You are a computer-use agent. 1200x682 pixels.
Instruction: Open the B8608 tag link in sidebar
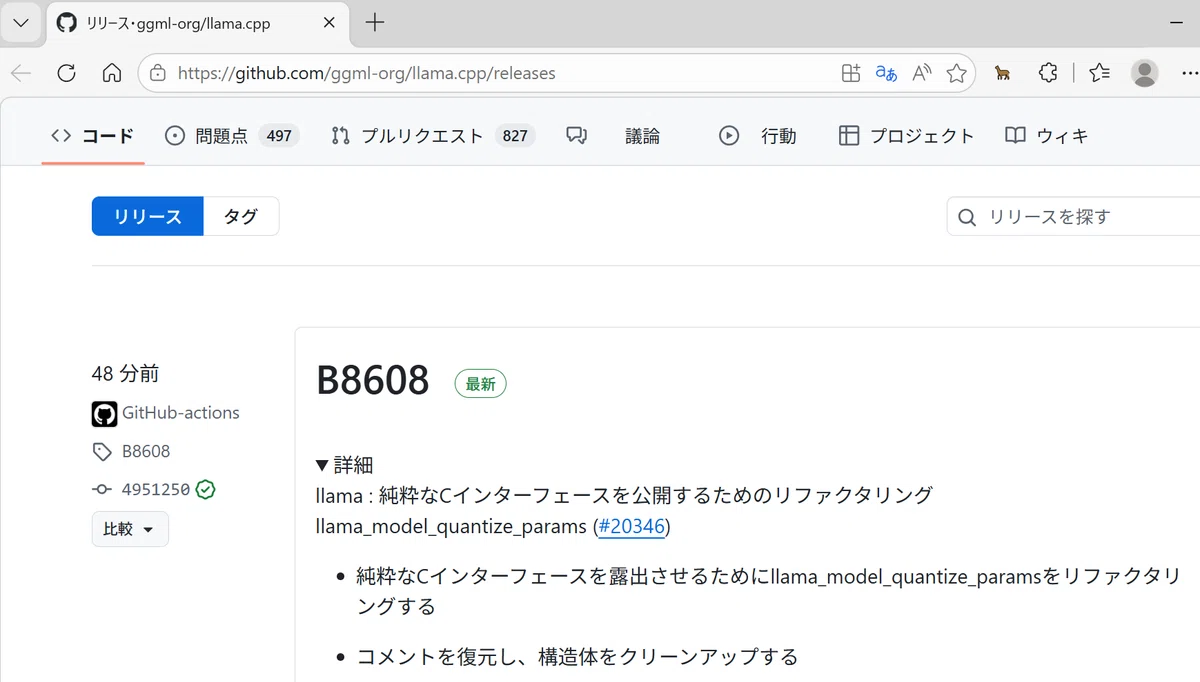click(146, 452)
